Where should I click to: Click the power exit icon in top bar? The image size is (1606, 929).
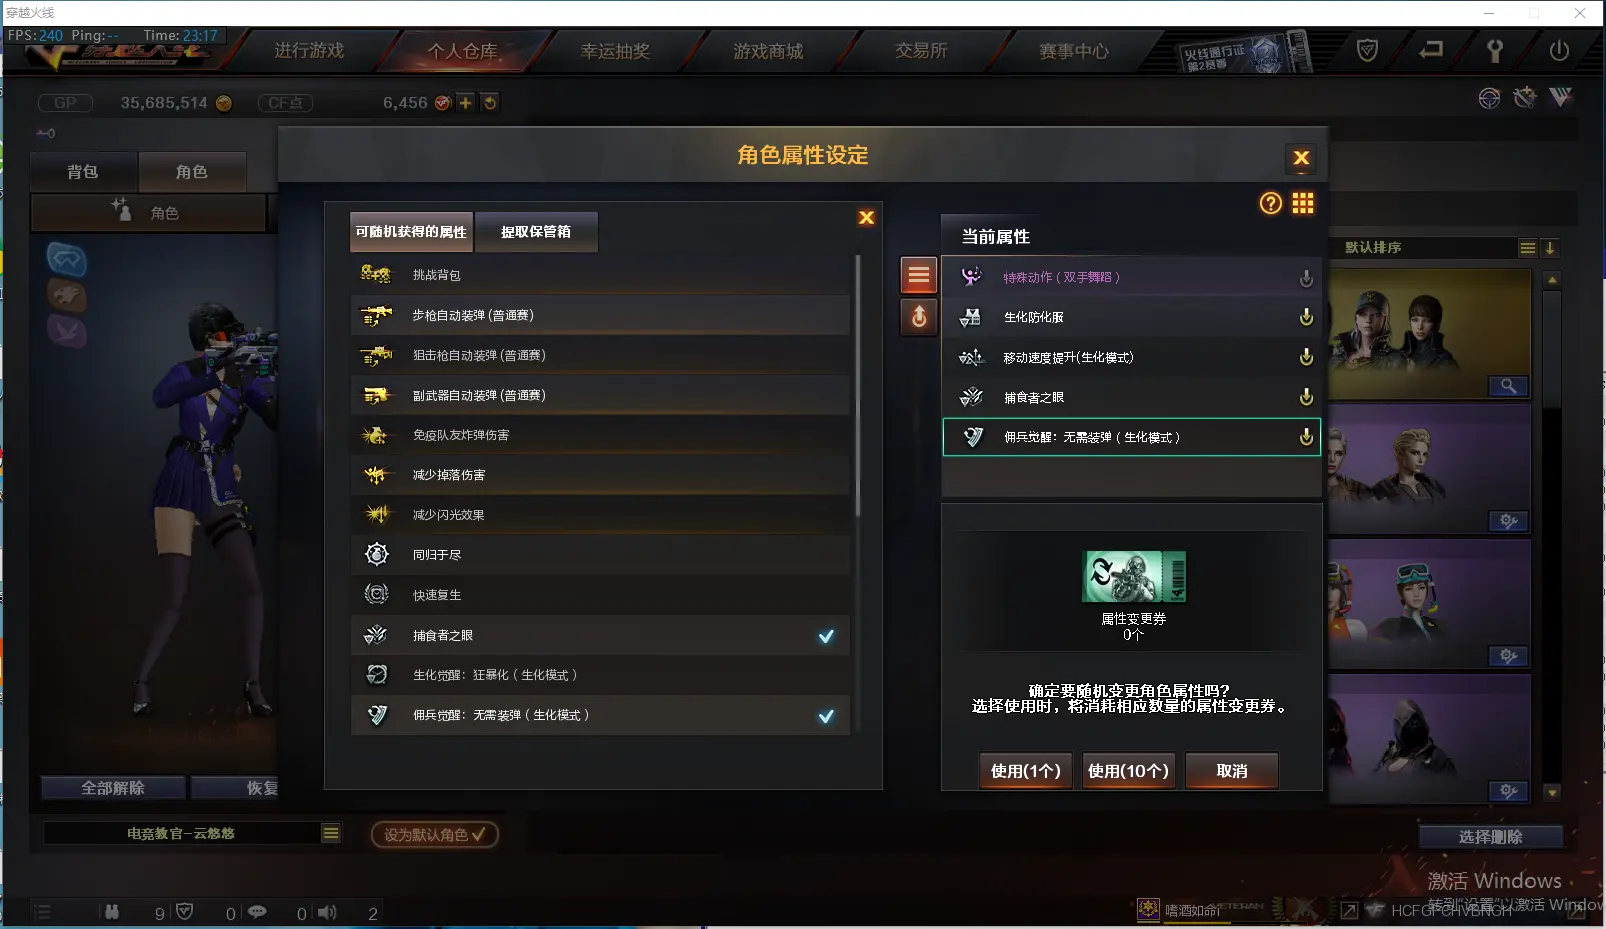[x=1558, y=50]
